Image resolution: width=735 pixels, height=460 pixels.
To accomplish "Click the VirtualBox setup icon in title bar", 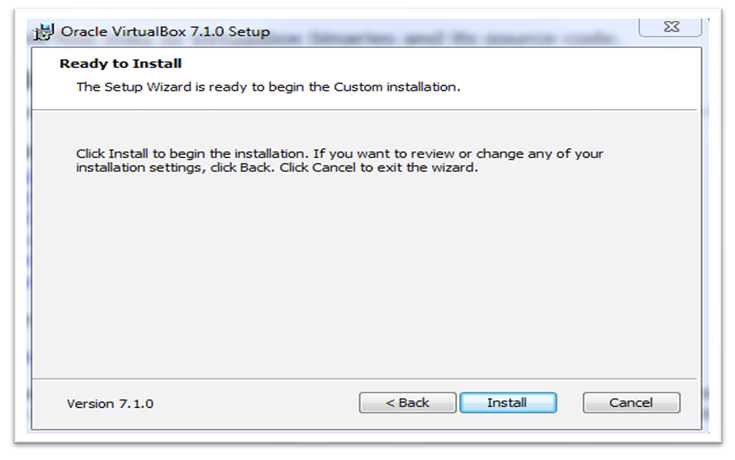I will point(43,31).
